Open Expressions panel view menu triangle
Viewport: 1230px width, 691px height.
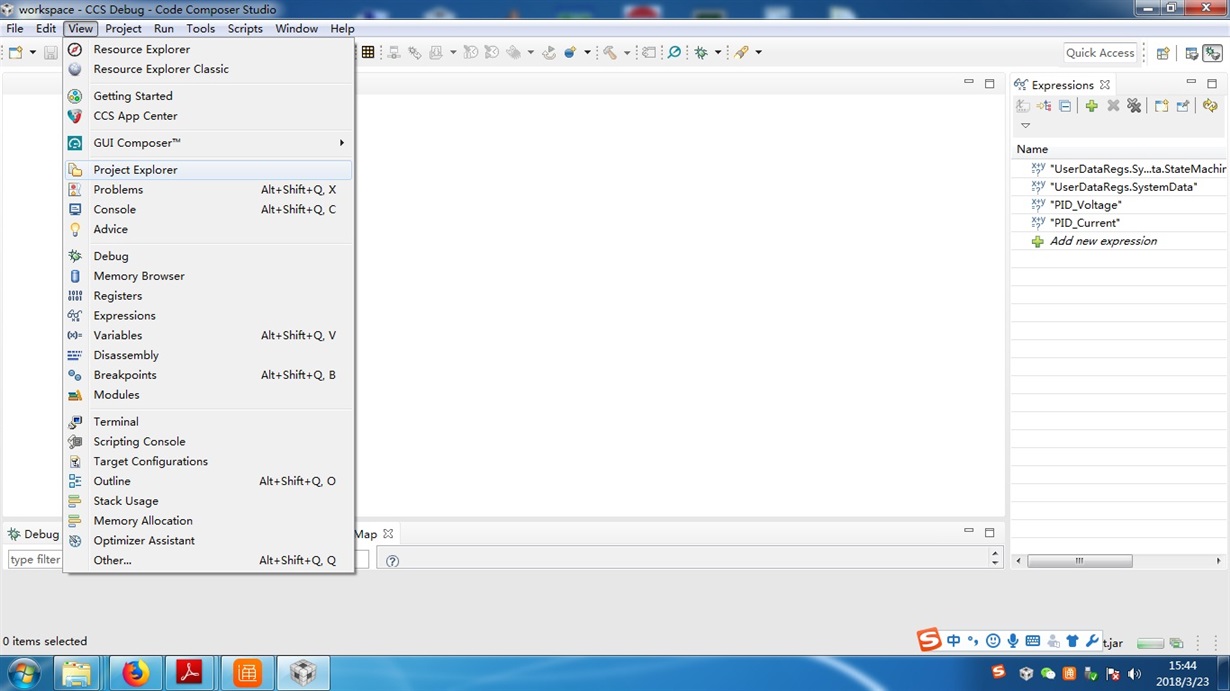coord(1025,126)
